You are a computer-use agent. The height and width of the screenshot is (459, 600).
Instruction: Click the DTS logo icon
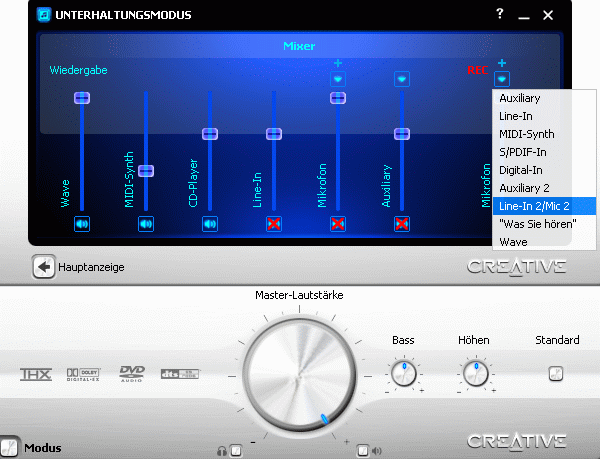click(x=180, y=374)
